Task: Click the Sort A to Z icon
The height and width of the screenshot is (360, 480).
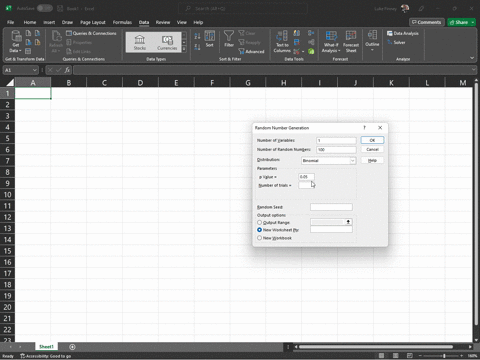Action: (197, 36)
